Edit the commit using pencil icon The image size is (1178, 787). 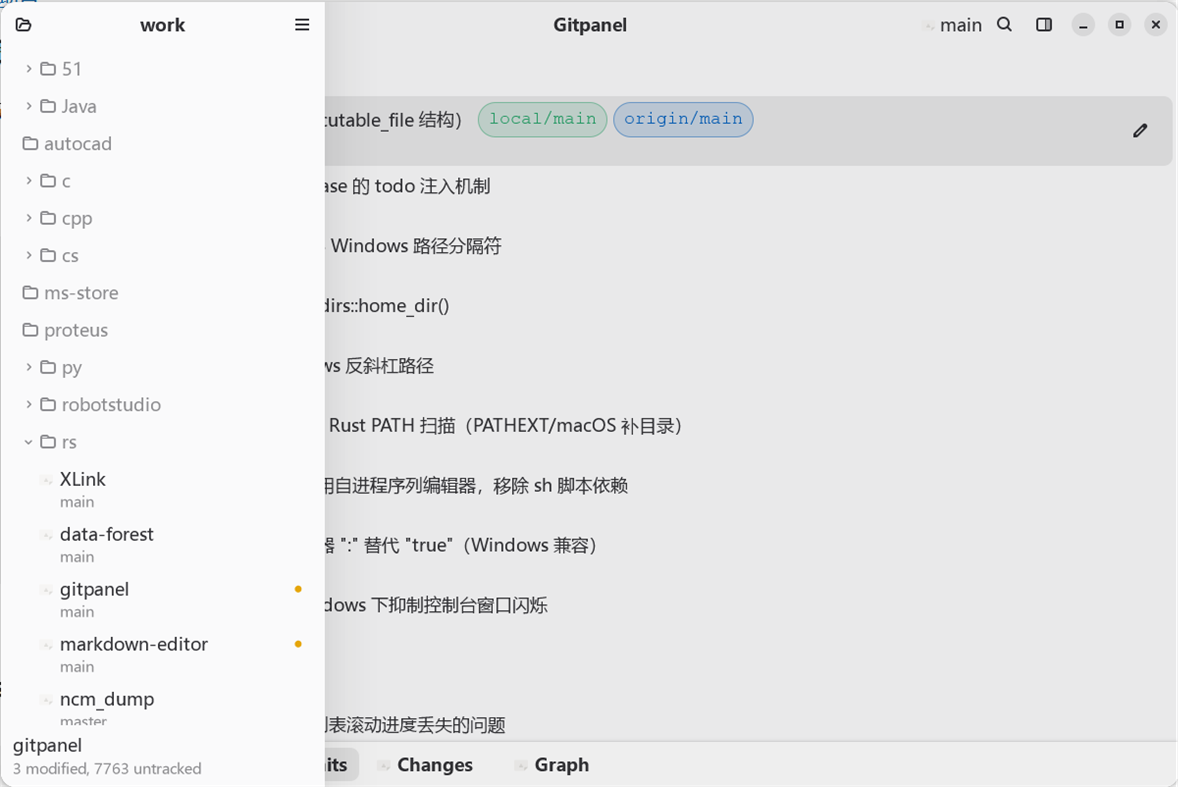(1140, 131)
